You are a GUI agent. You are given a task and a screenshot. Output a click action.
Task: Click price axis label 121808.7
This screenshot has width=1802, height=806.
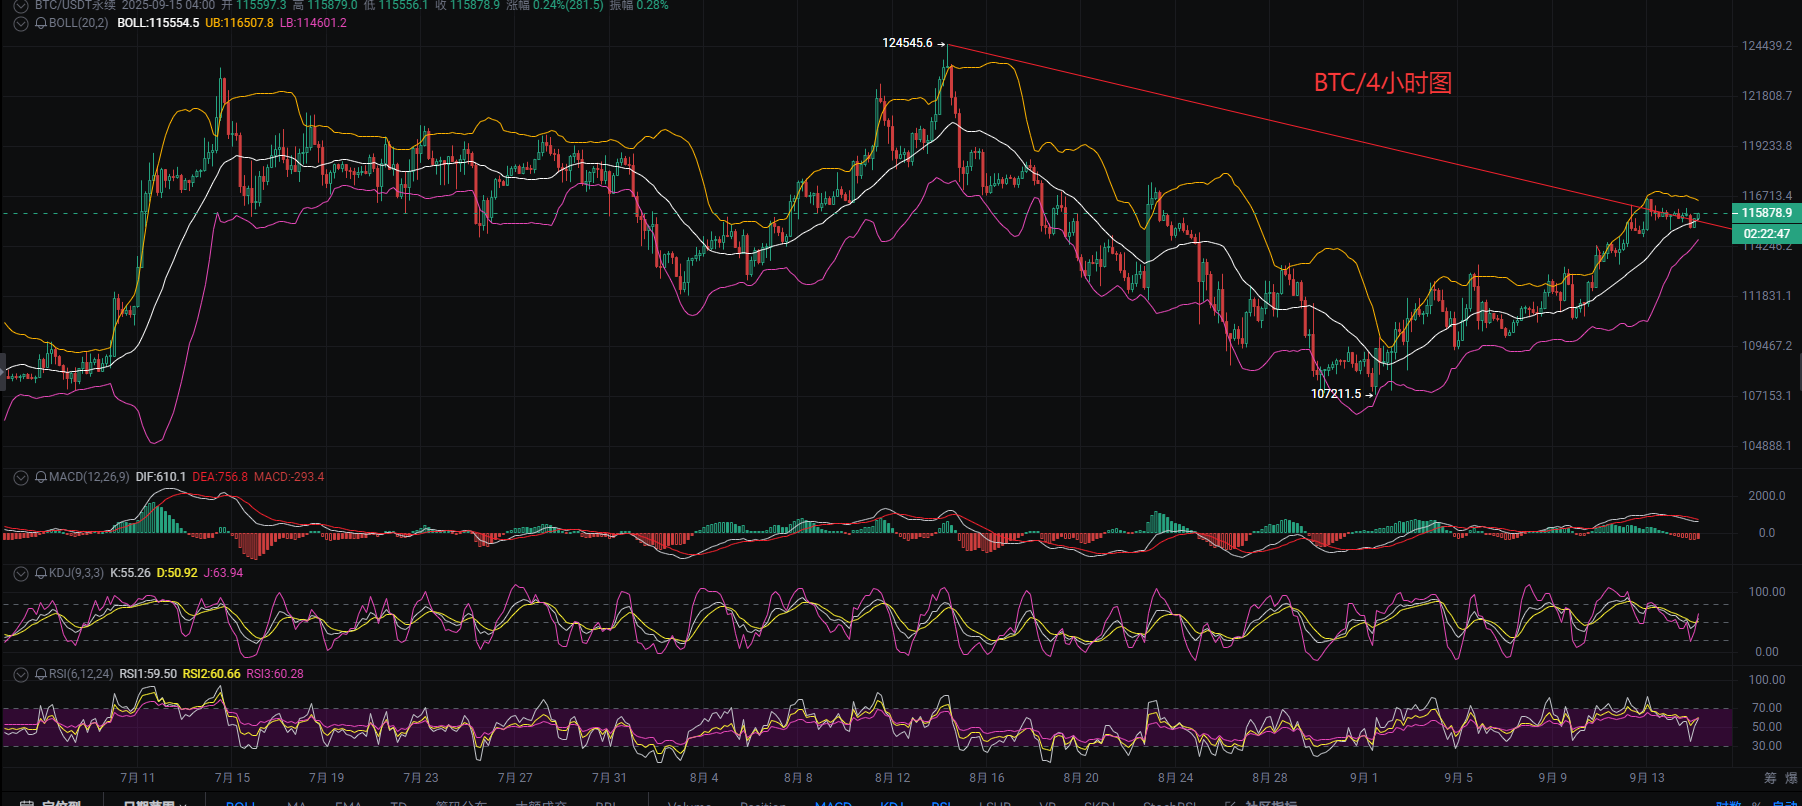tap(1767, 96)
